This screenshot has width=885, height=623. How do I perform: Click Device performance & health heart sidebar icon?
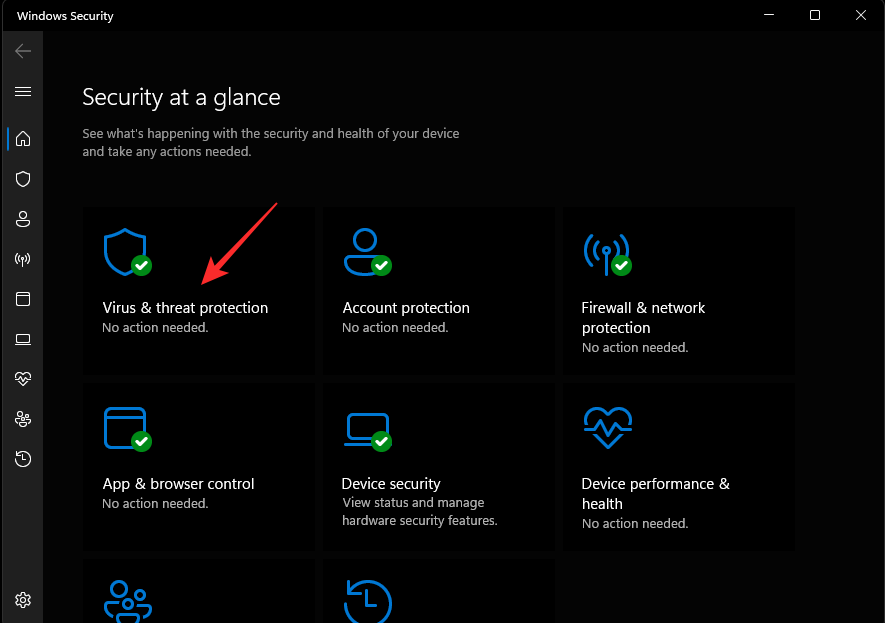[22, 379]
